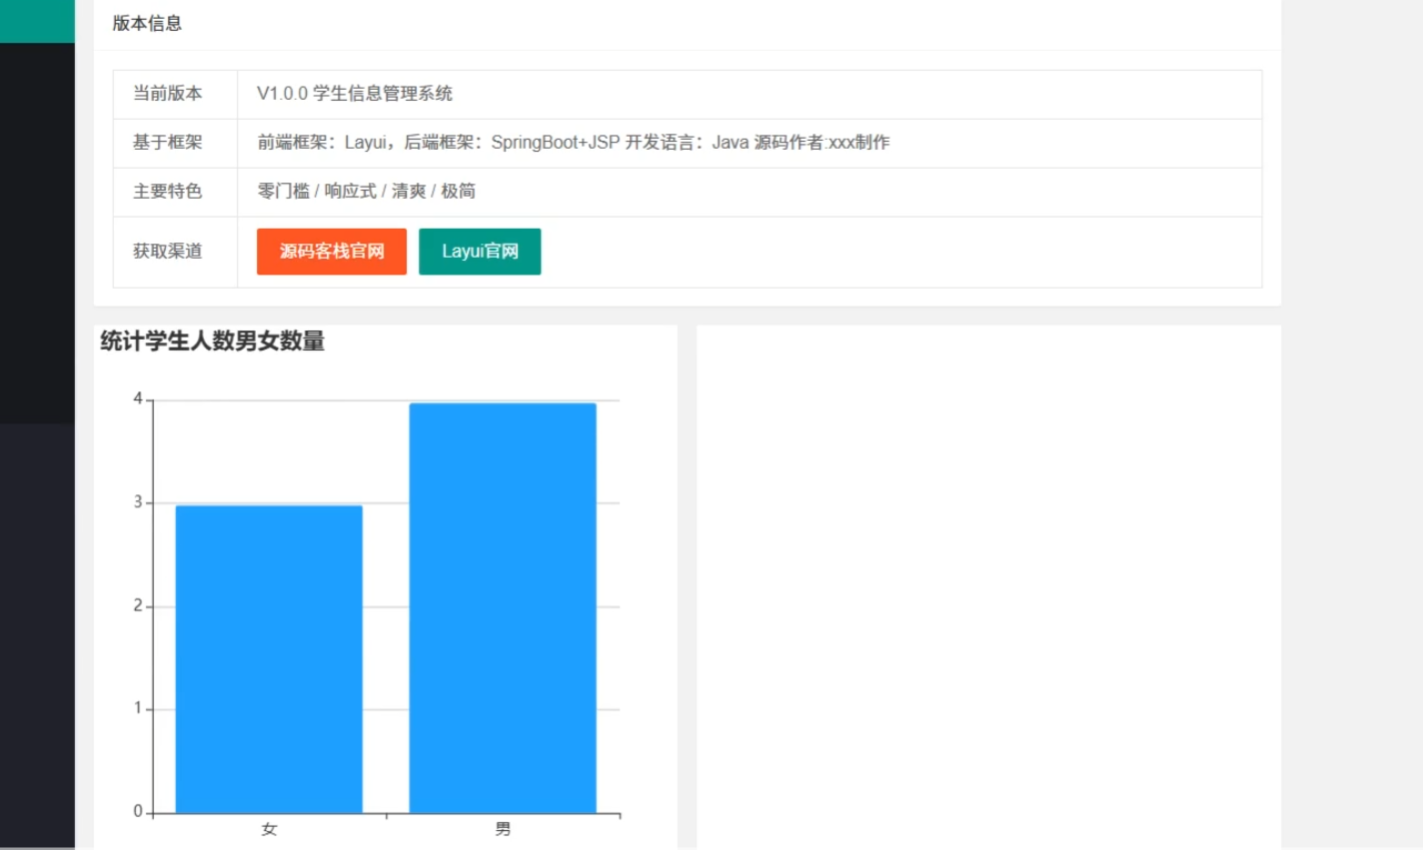Select the 获取渠道 label cell
Screen dimensions: 1423x850
pyautogui.click(x=168, y=252)
